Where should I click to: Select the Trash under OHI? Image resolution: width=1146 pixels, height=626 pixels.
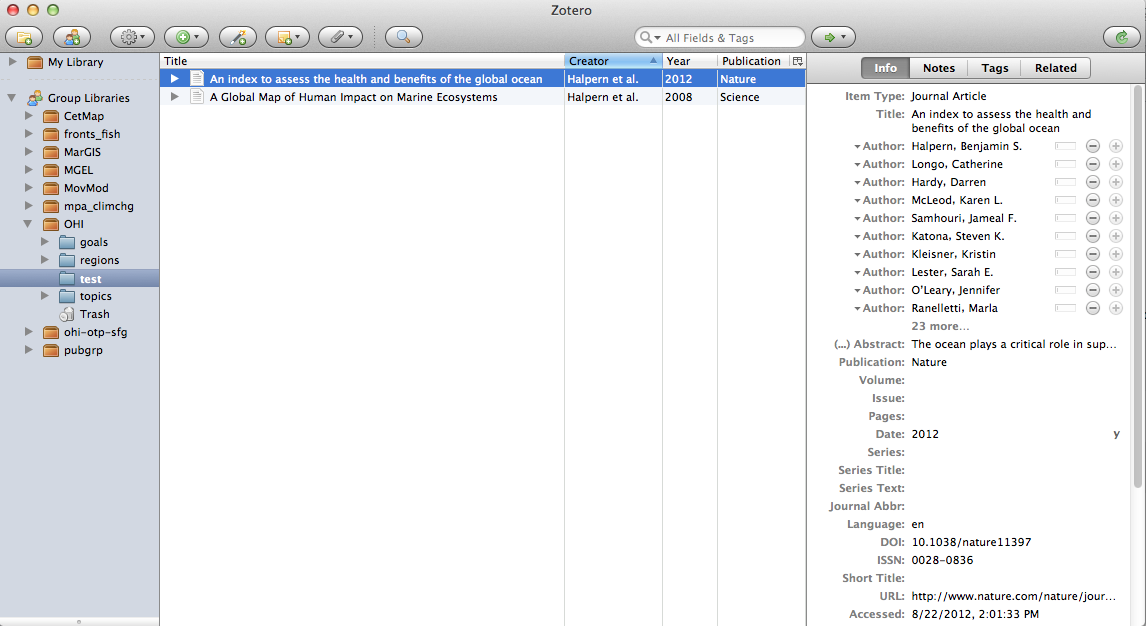click(x=94, y=314)
